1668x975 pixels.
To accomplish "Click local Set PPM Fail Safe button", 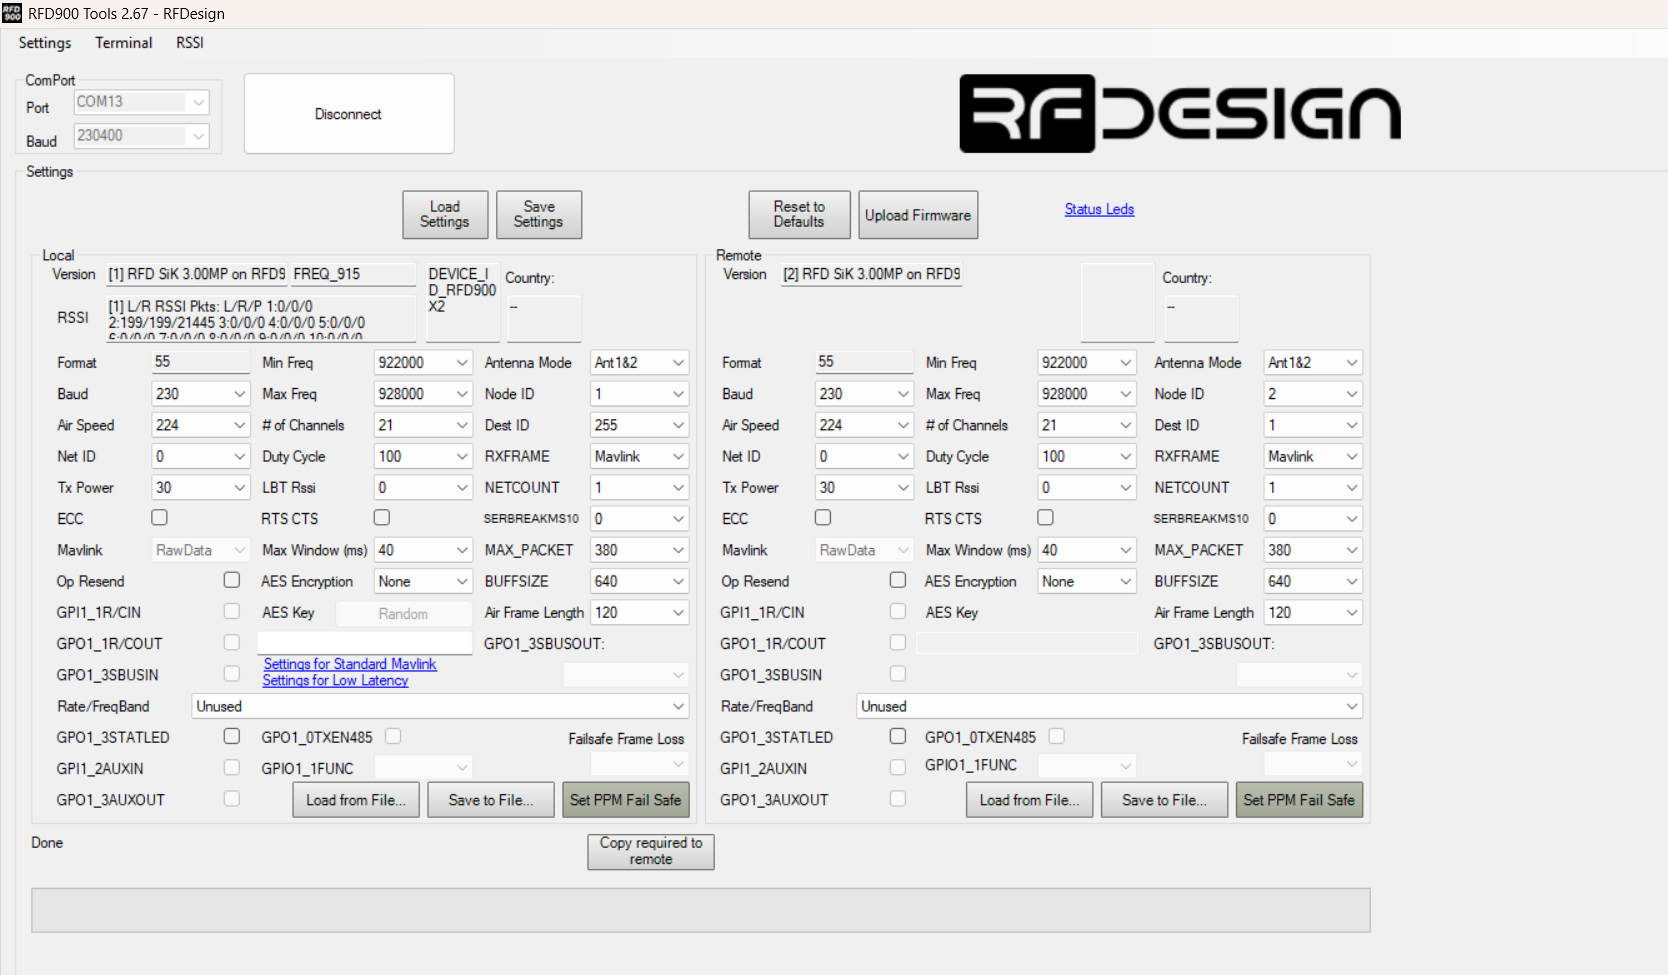I will [x=626, y=800].
